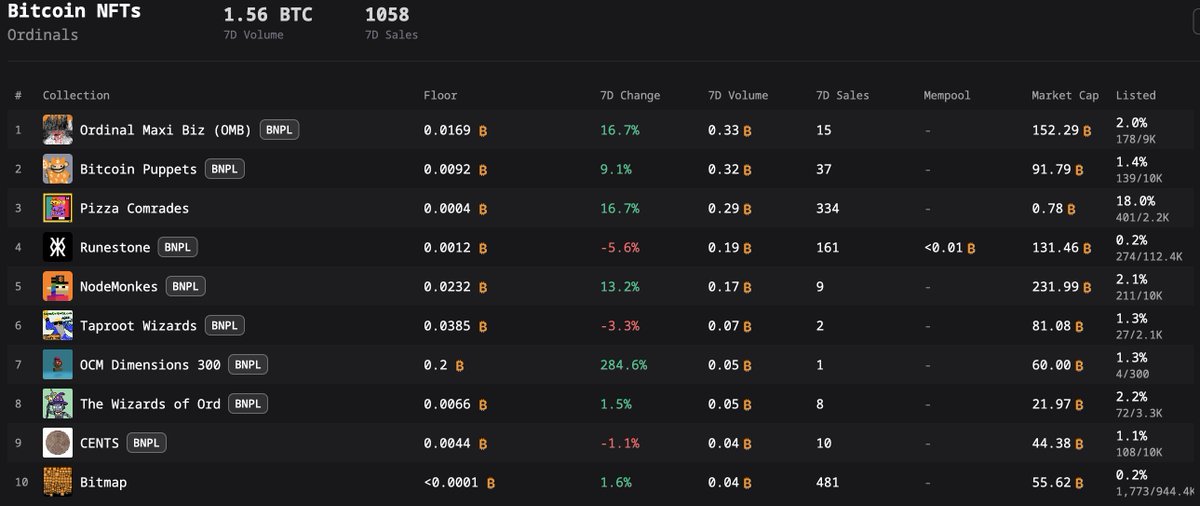Click the Bitcoin NFTs page heading
This screenshot has height=506, width=1200.
click(x=74, y=12)
